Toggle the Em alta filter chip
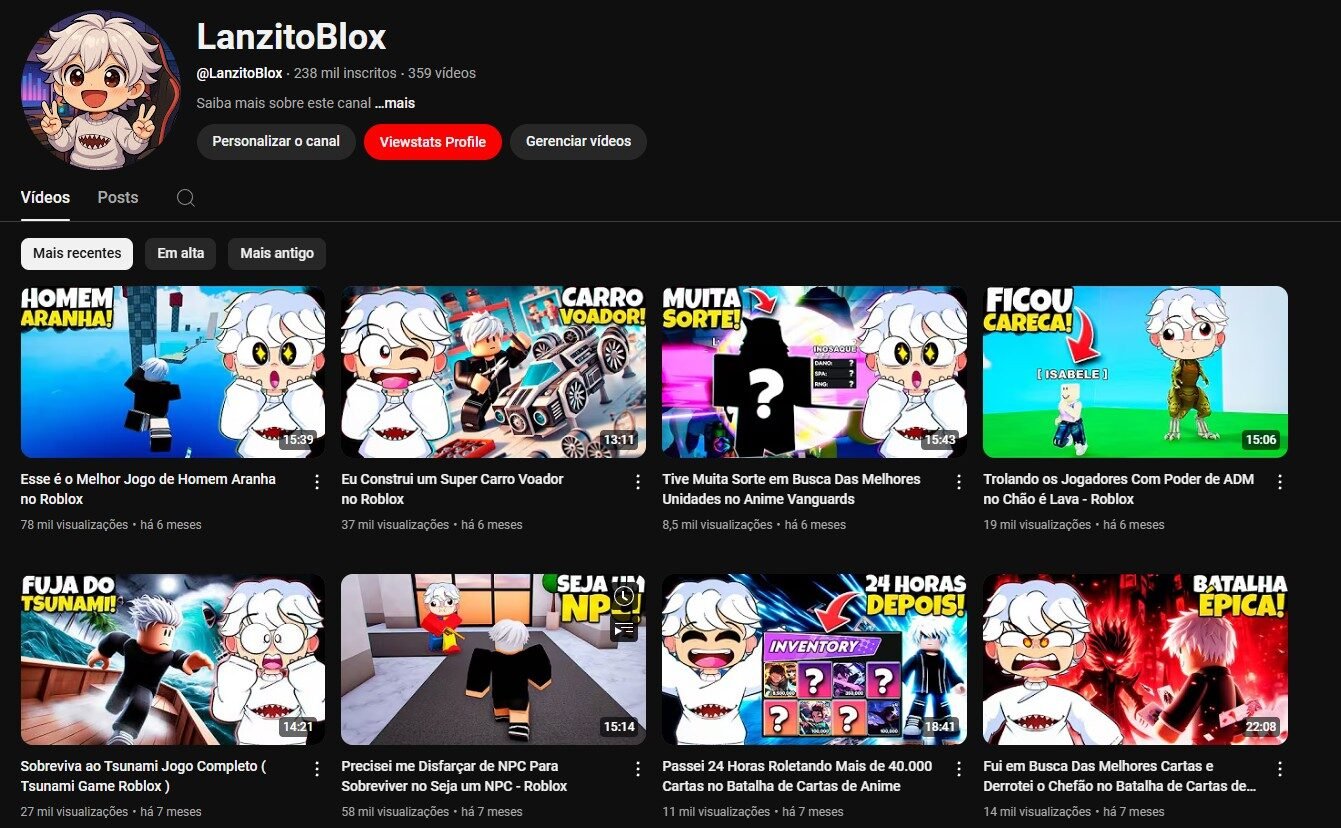The height and width of the screenshot is (828, 1341). [x=180, y=253]
